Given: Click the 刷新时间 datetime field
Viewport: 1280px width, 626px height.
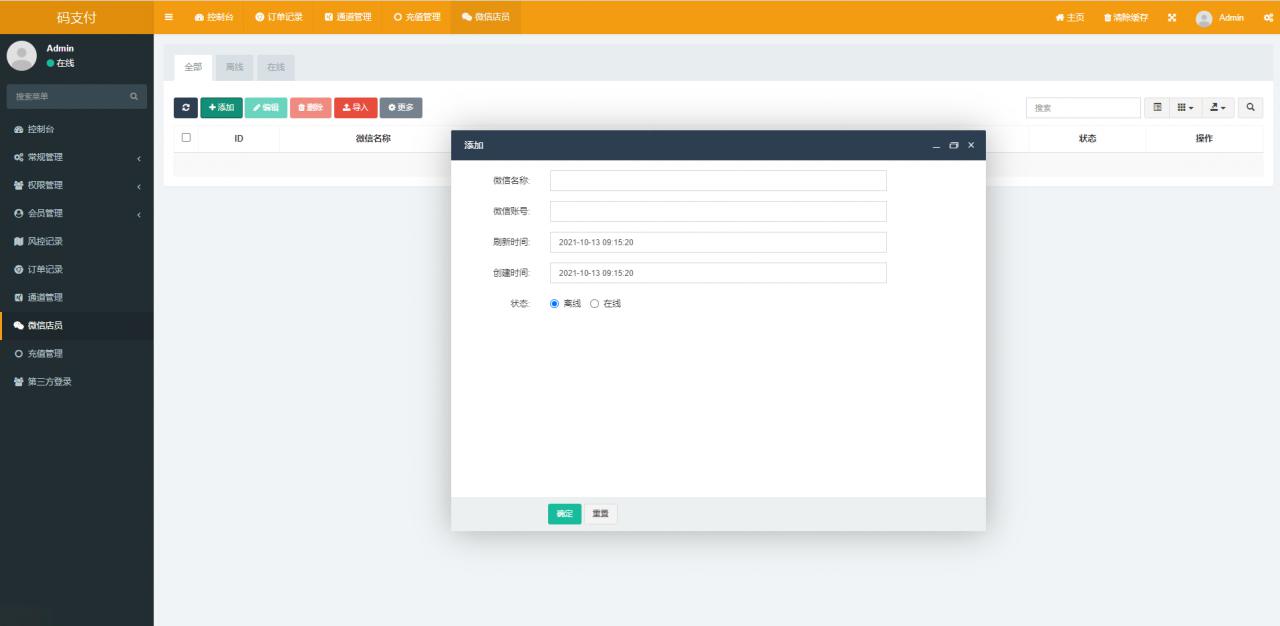Looking at the screenshot, I should point(718,242).
